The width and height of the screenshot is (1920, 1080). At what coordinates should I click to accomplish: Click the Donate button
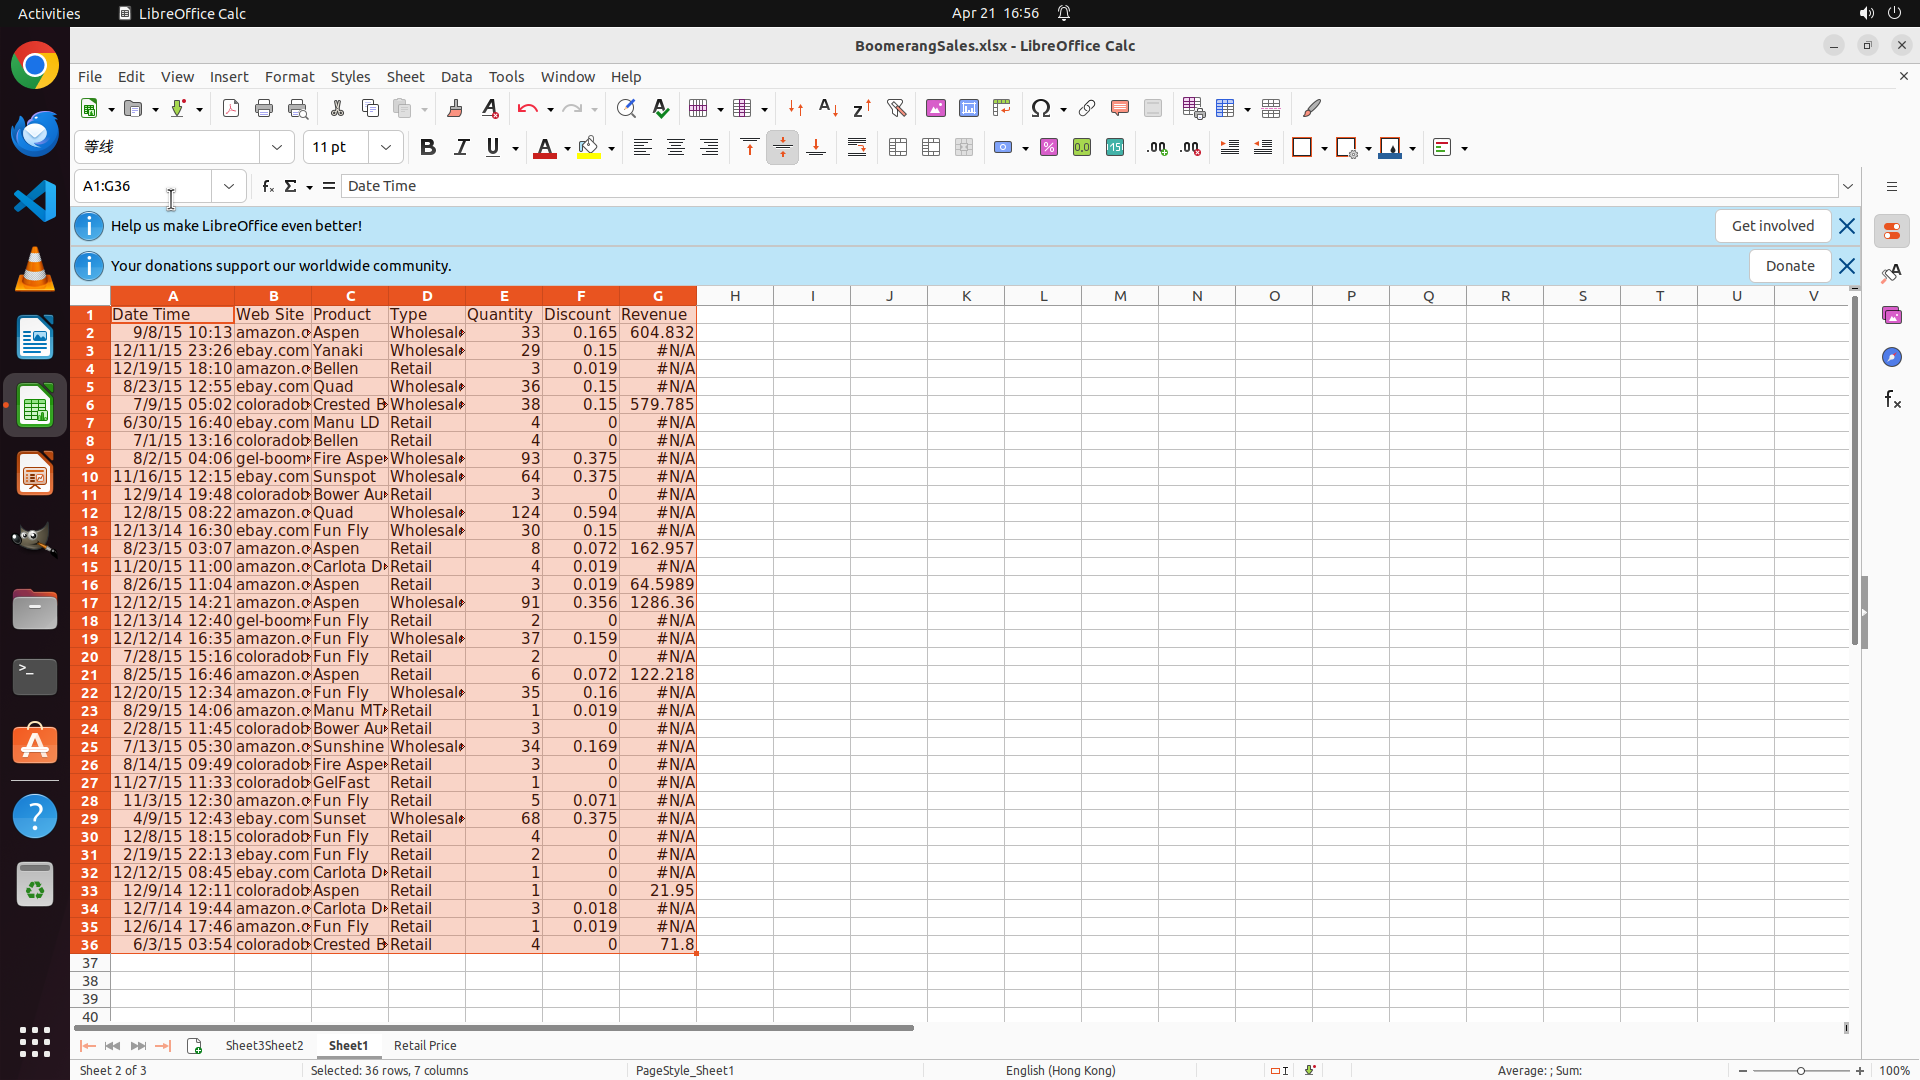1789,266
